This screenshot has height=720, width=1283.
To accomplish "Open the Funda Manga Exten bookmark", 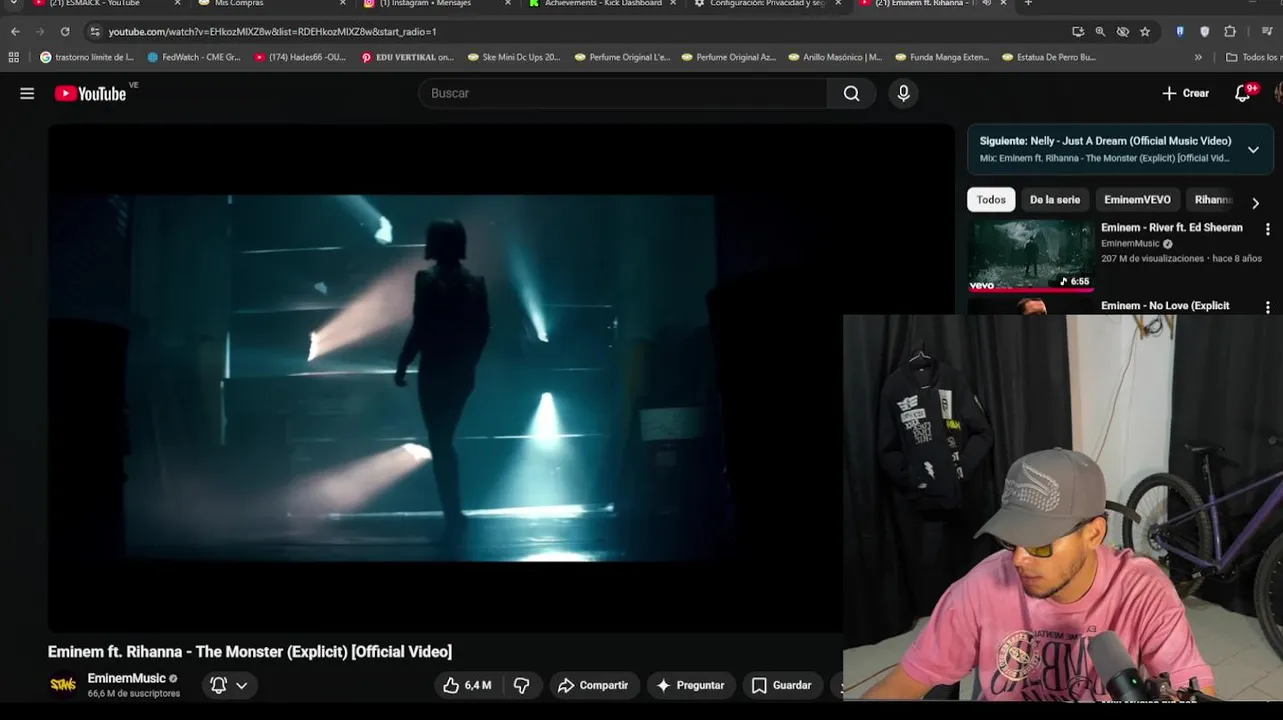I will point(942,57).
